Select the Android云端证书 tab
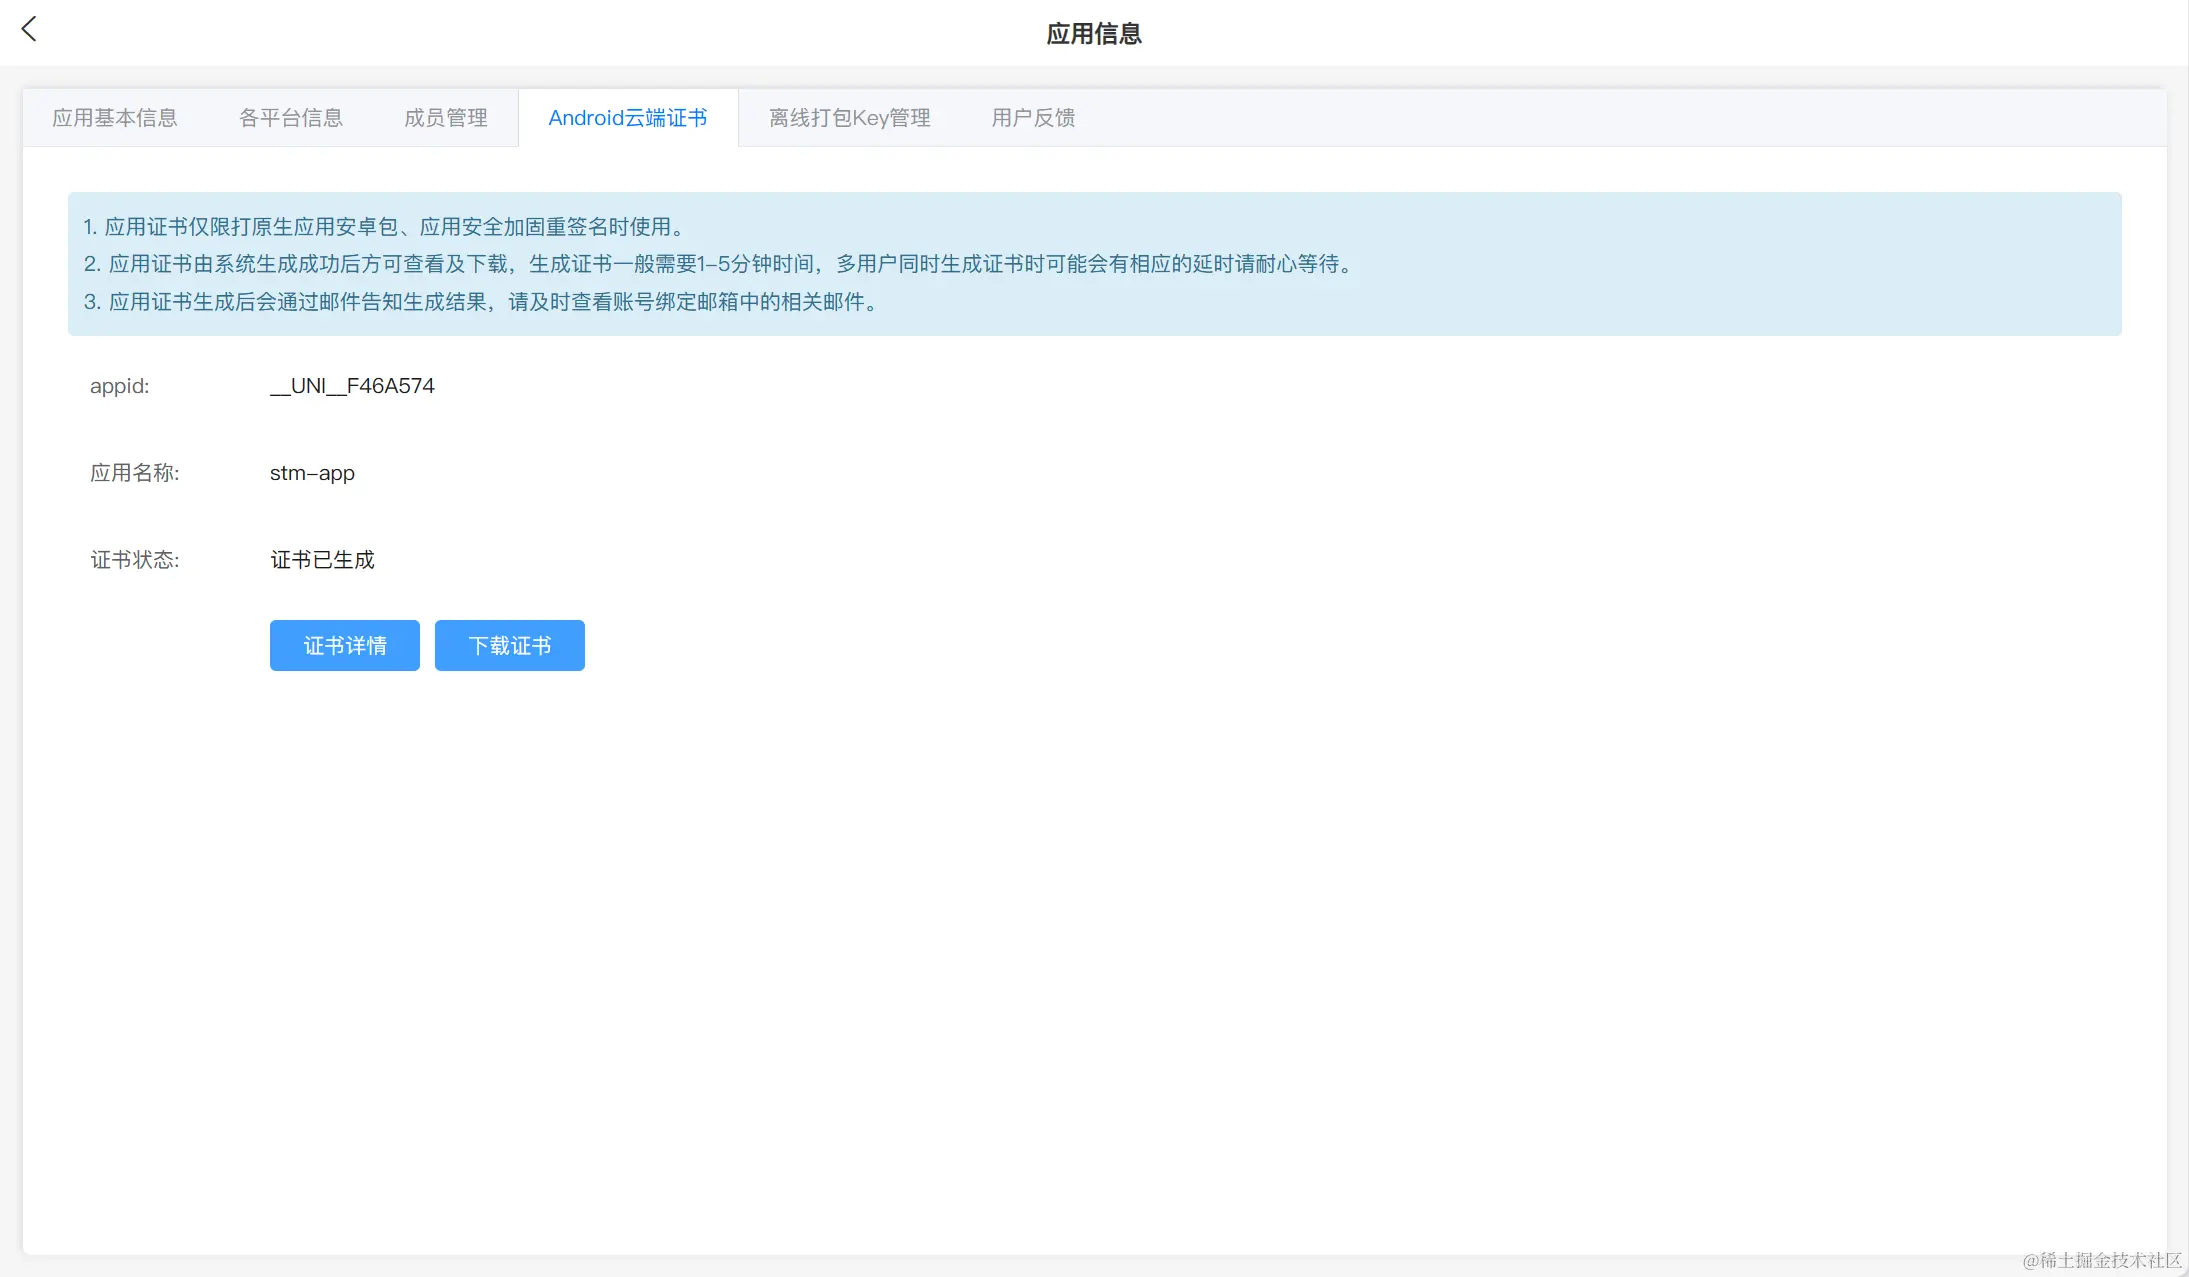Viewport: 2189px width, 1277px height. 627,118
